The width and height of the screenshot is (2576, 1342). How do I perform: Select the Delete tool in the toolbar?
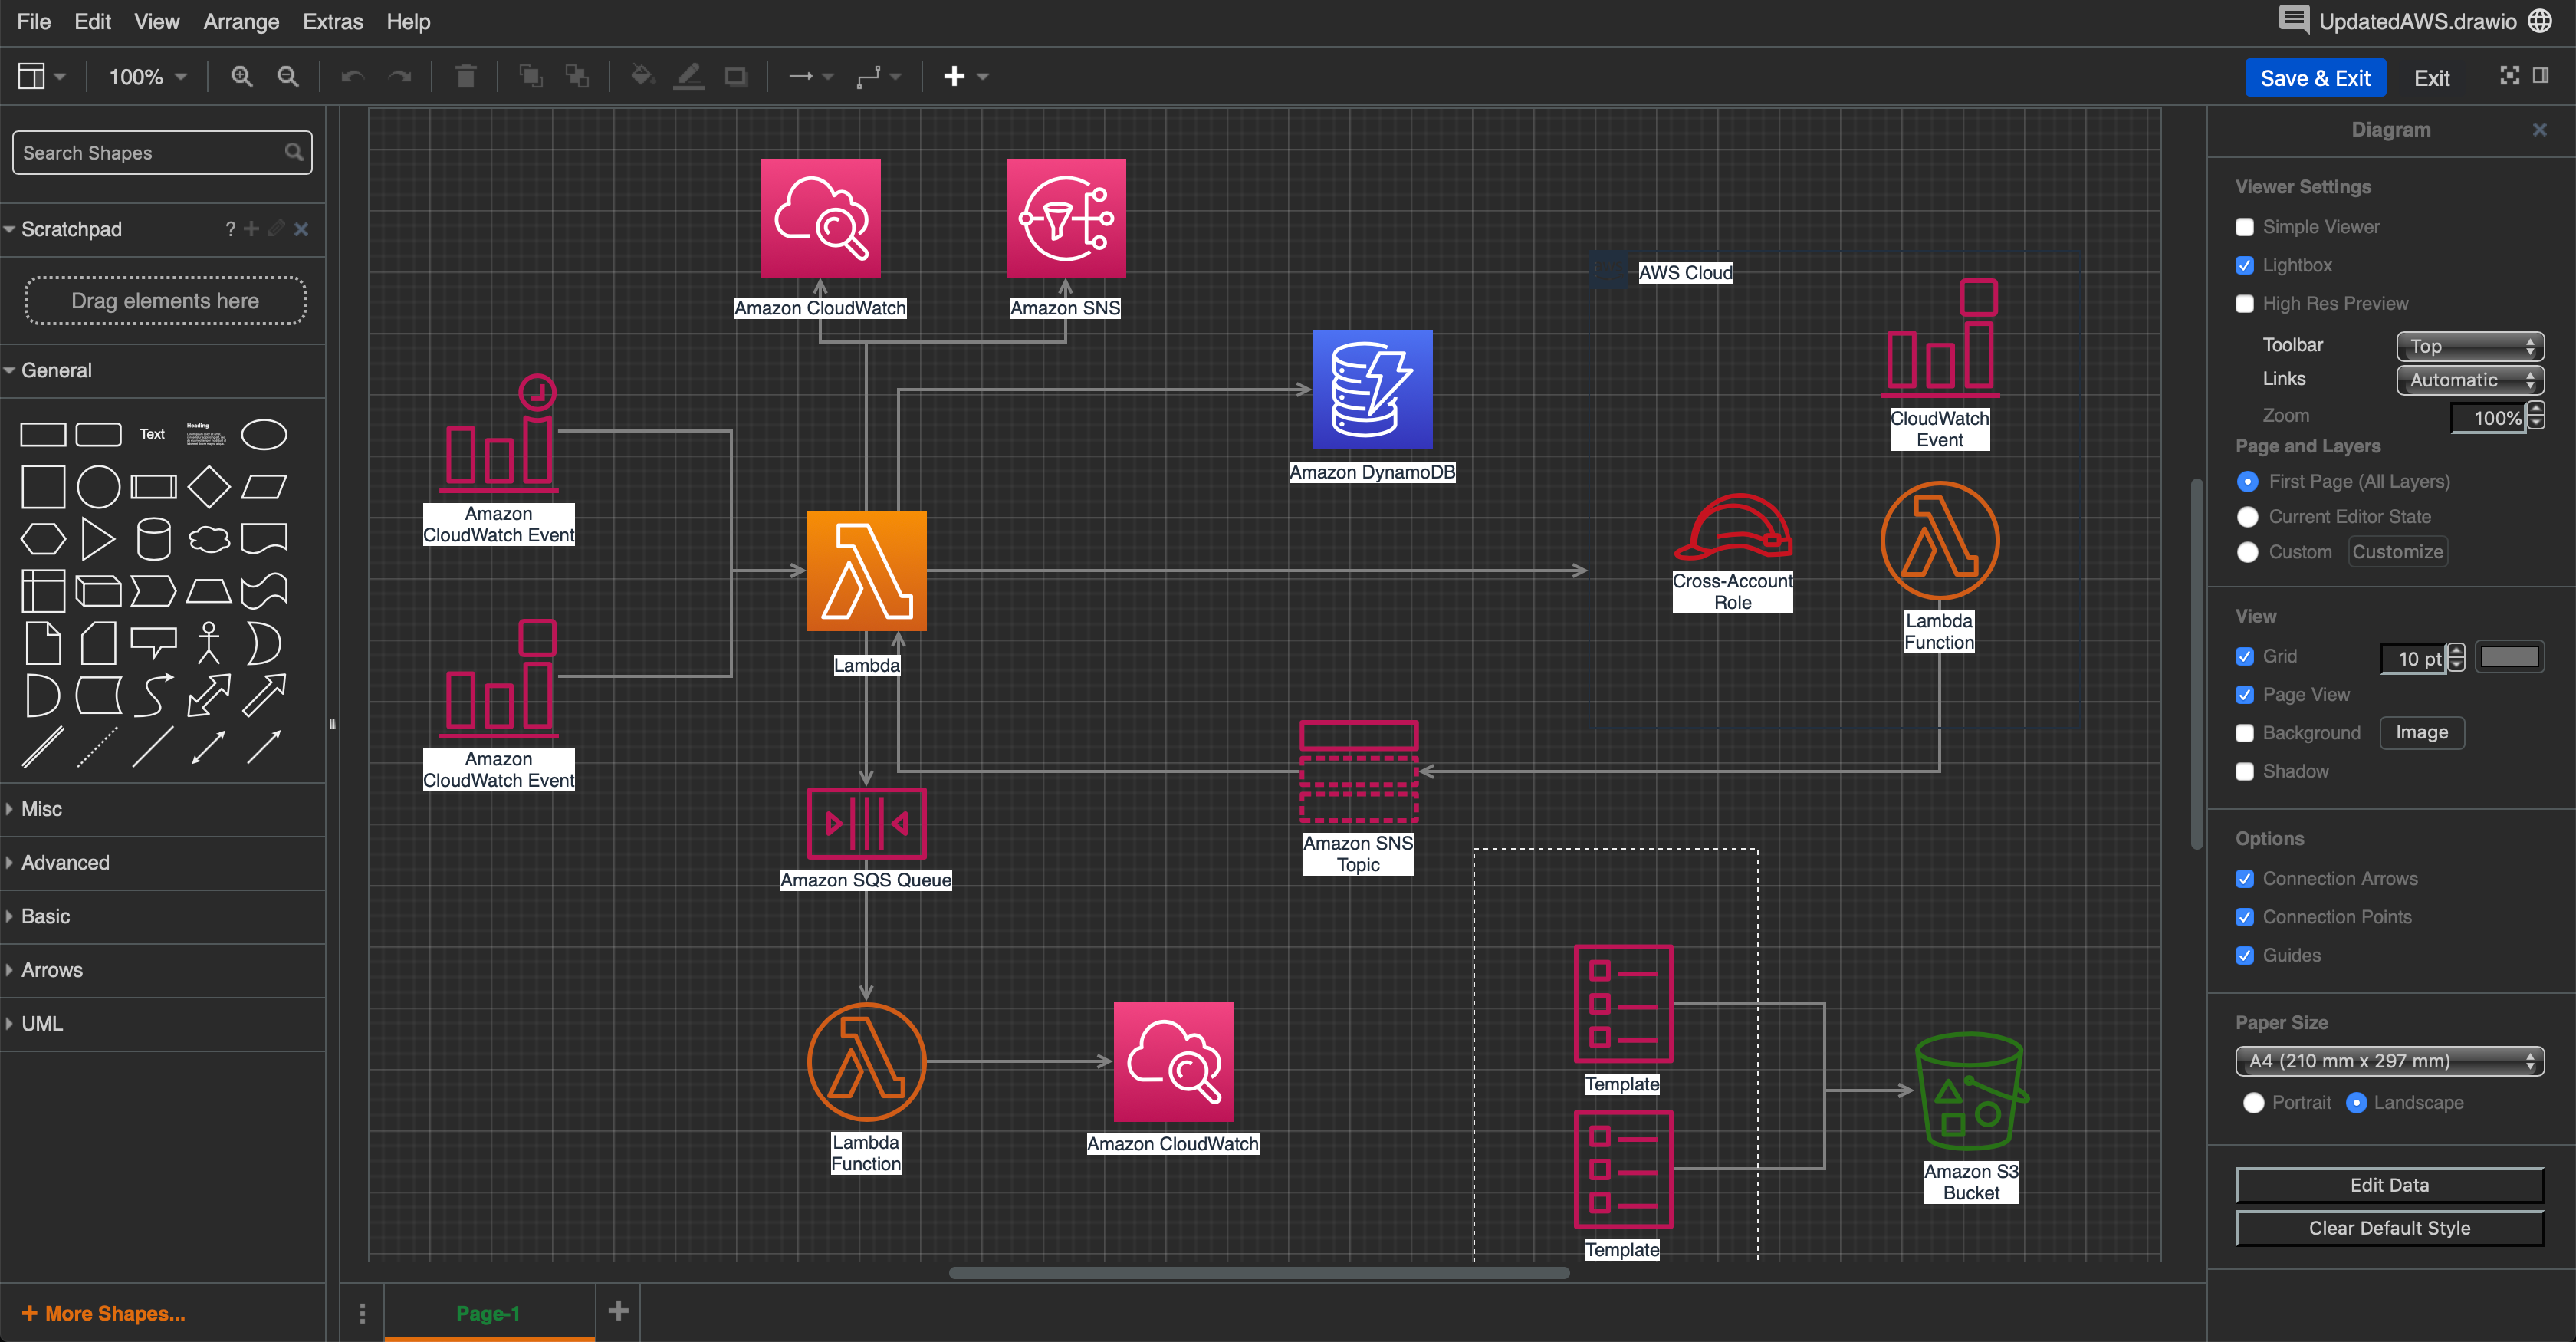pyautogui.click(x=464, y=75)
